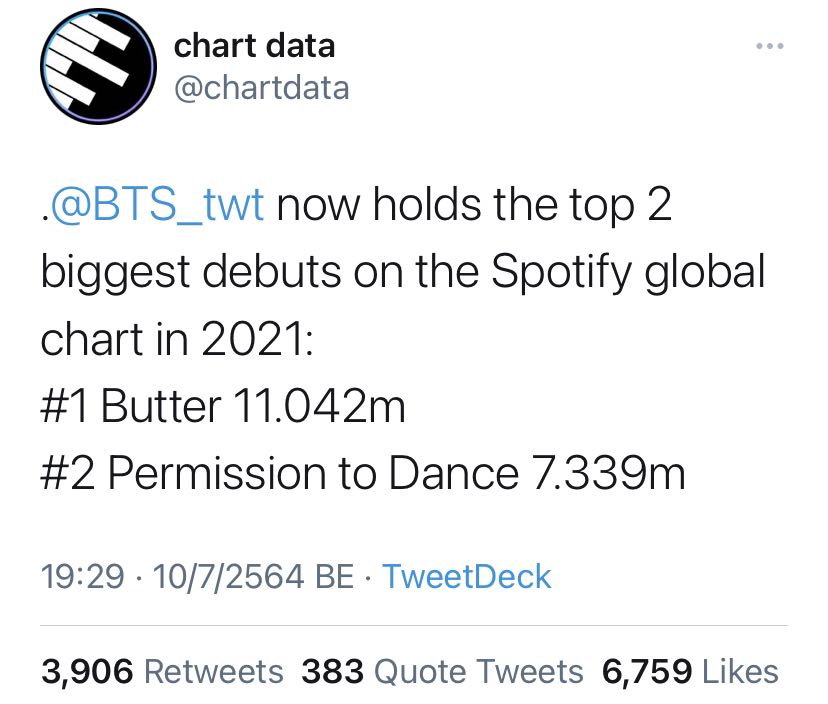This screenshot has width=828, height=704.
Task: View the 383 Quote Tweets
Action: click(442, 672)
